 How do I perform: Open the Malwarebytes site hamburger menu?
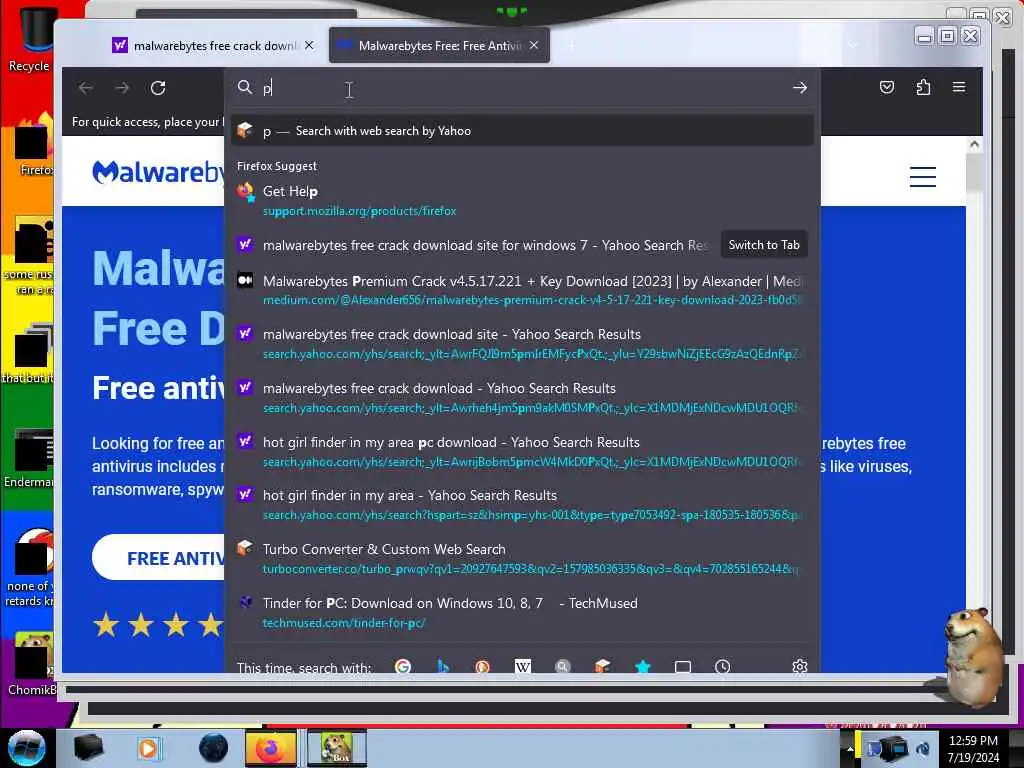pos(923,177)
